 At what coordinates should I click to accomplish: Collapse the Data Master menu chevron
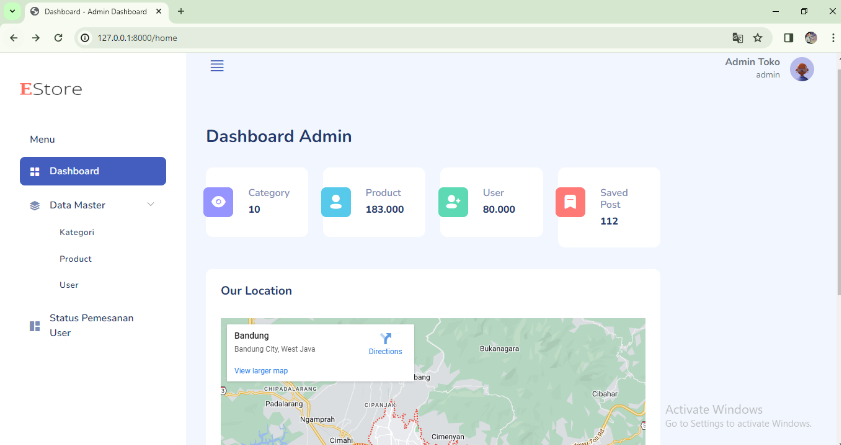point(151,205)
